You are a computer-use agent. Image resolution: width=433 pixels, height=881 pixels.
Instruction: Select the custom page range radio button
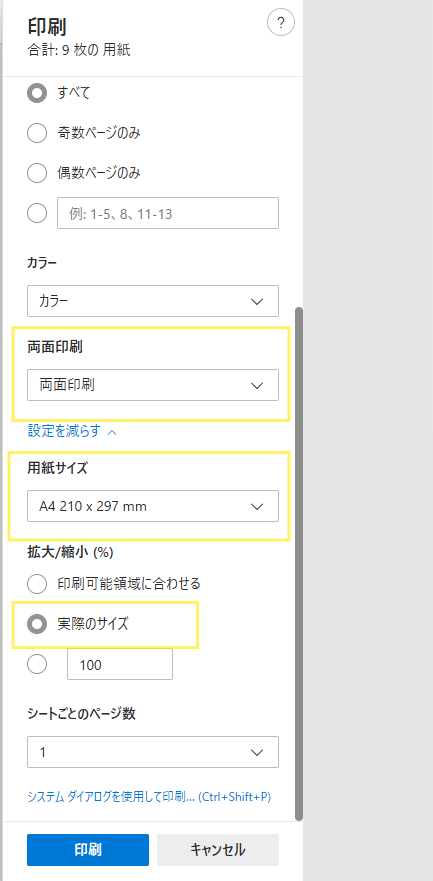coord(37,213)
